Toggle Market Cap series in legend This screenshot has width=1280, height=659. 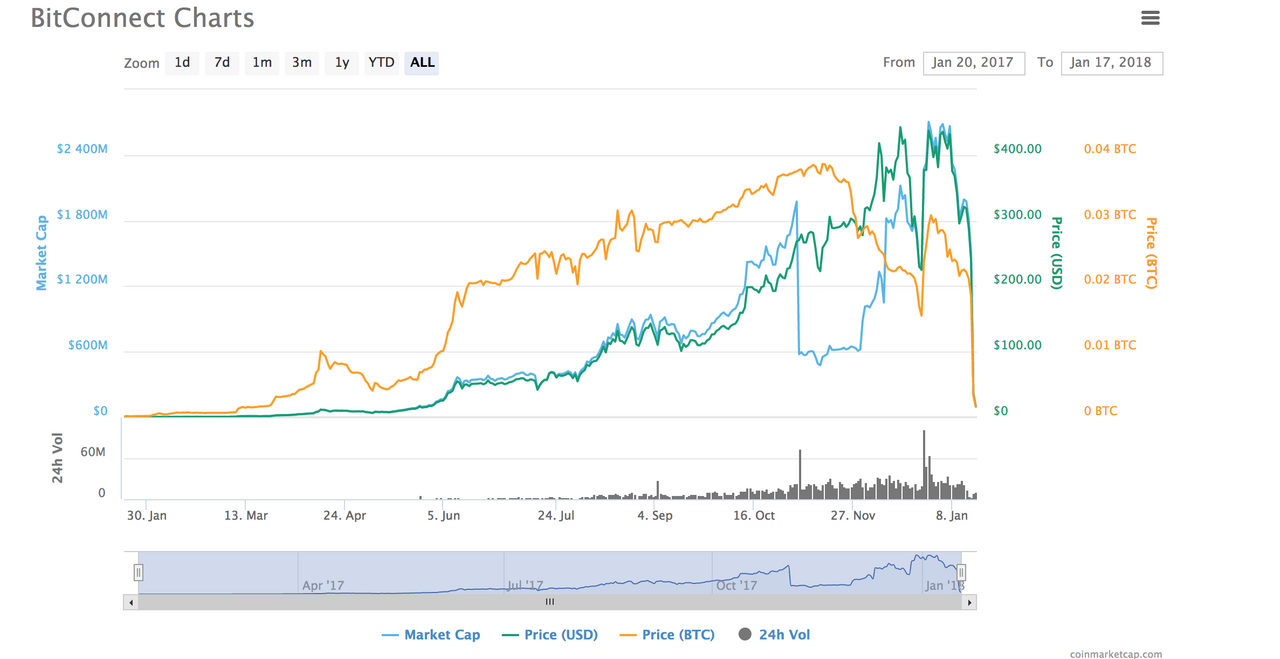click(431, 635)
